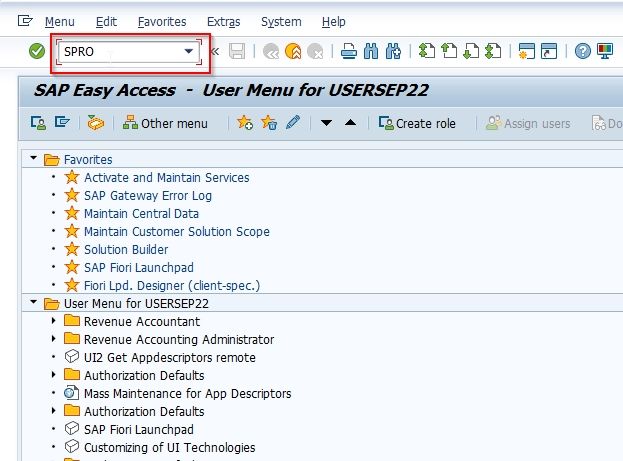
Task: Select UI2 Get Appdescriptors remote item
Action: [x=170, y=357]
